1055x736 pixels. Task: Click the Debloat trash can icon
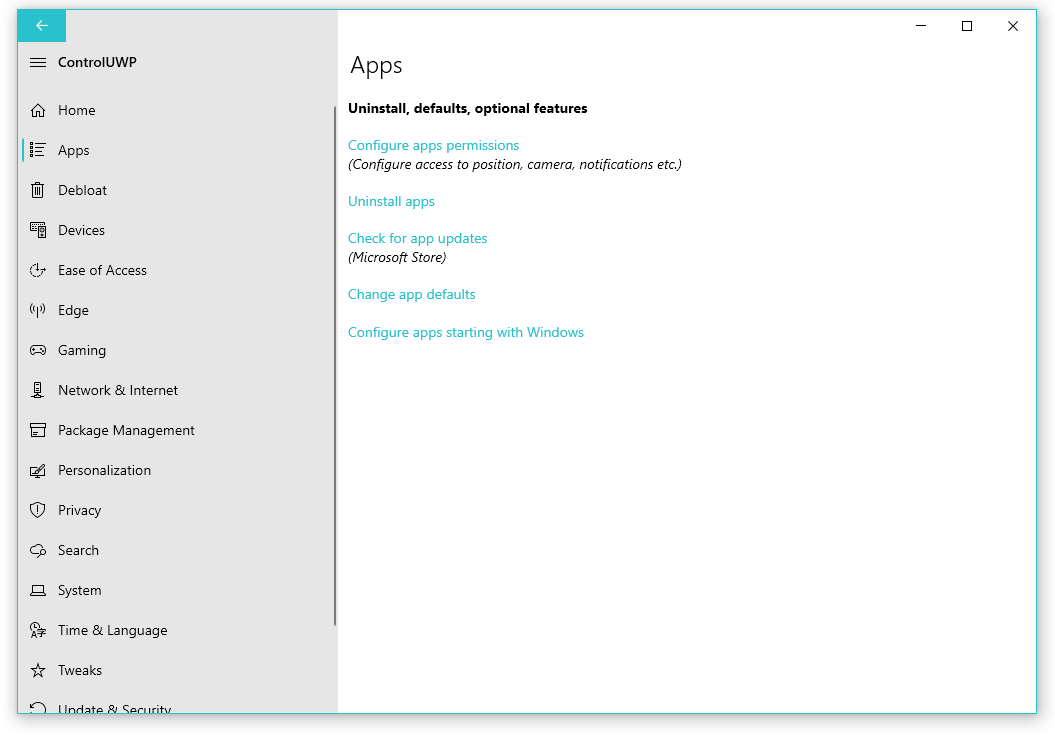[38, 190]
